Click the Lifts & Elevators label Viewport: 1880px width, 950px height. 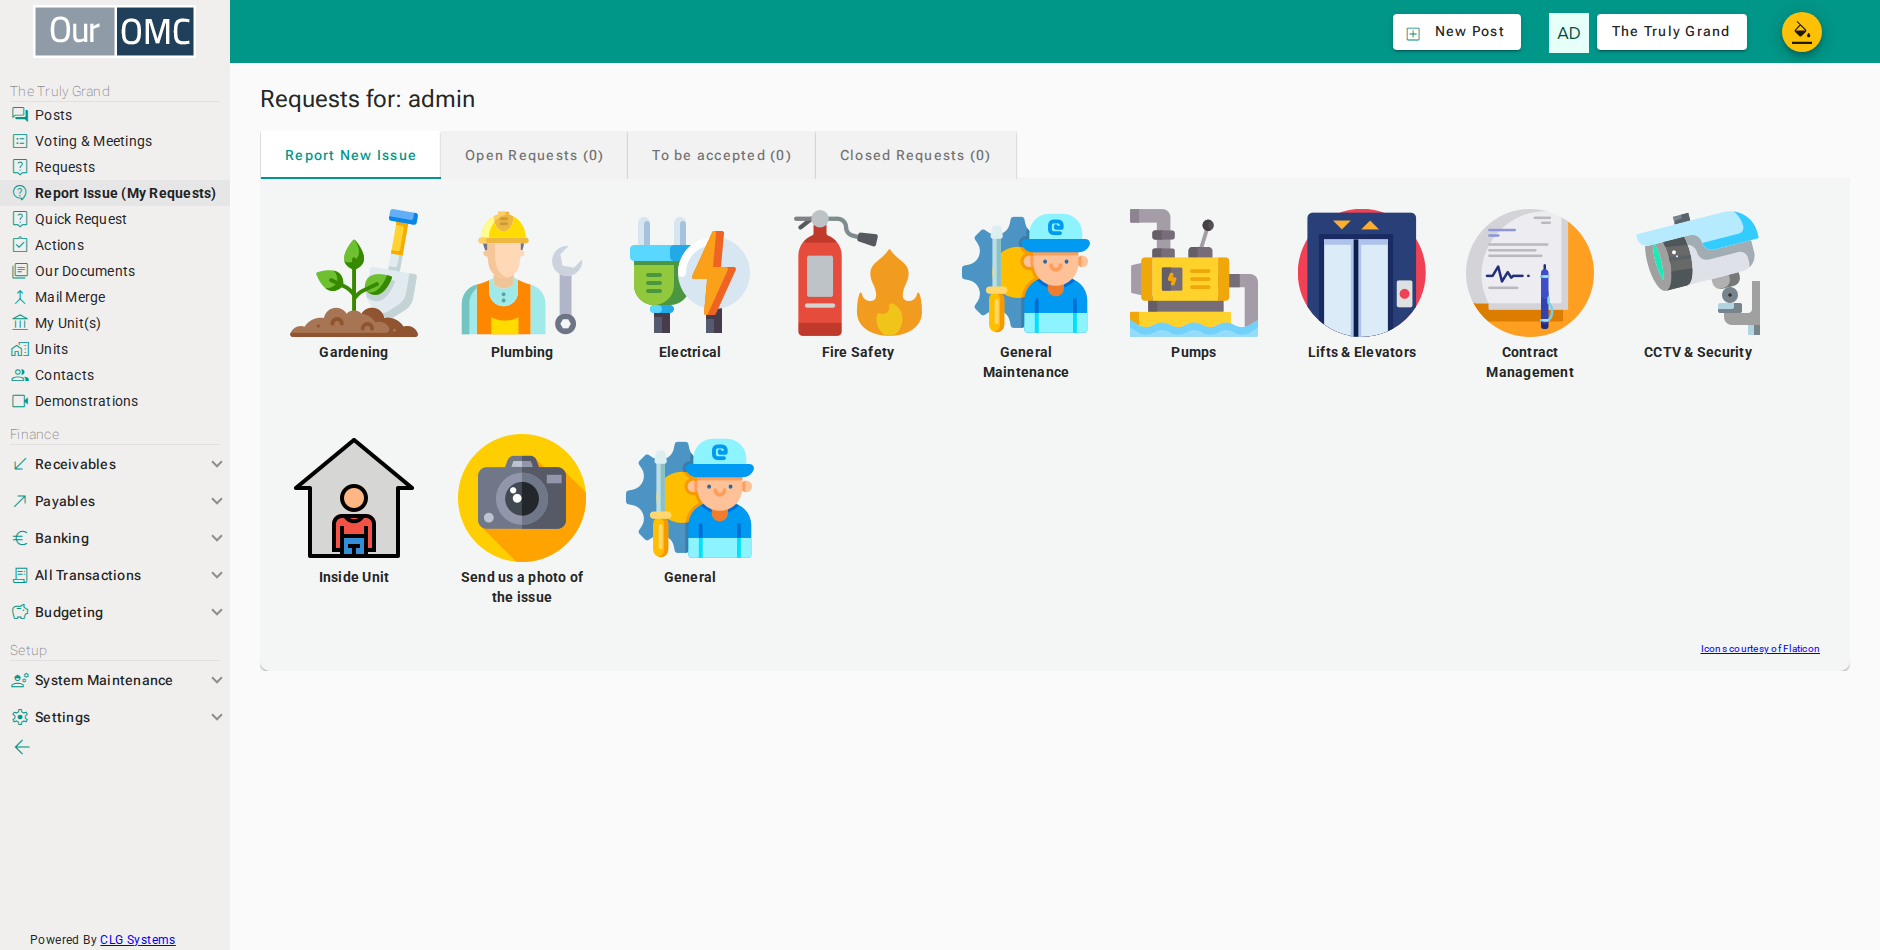point(1362,352)
